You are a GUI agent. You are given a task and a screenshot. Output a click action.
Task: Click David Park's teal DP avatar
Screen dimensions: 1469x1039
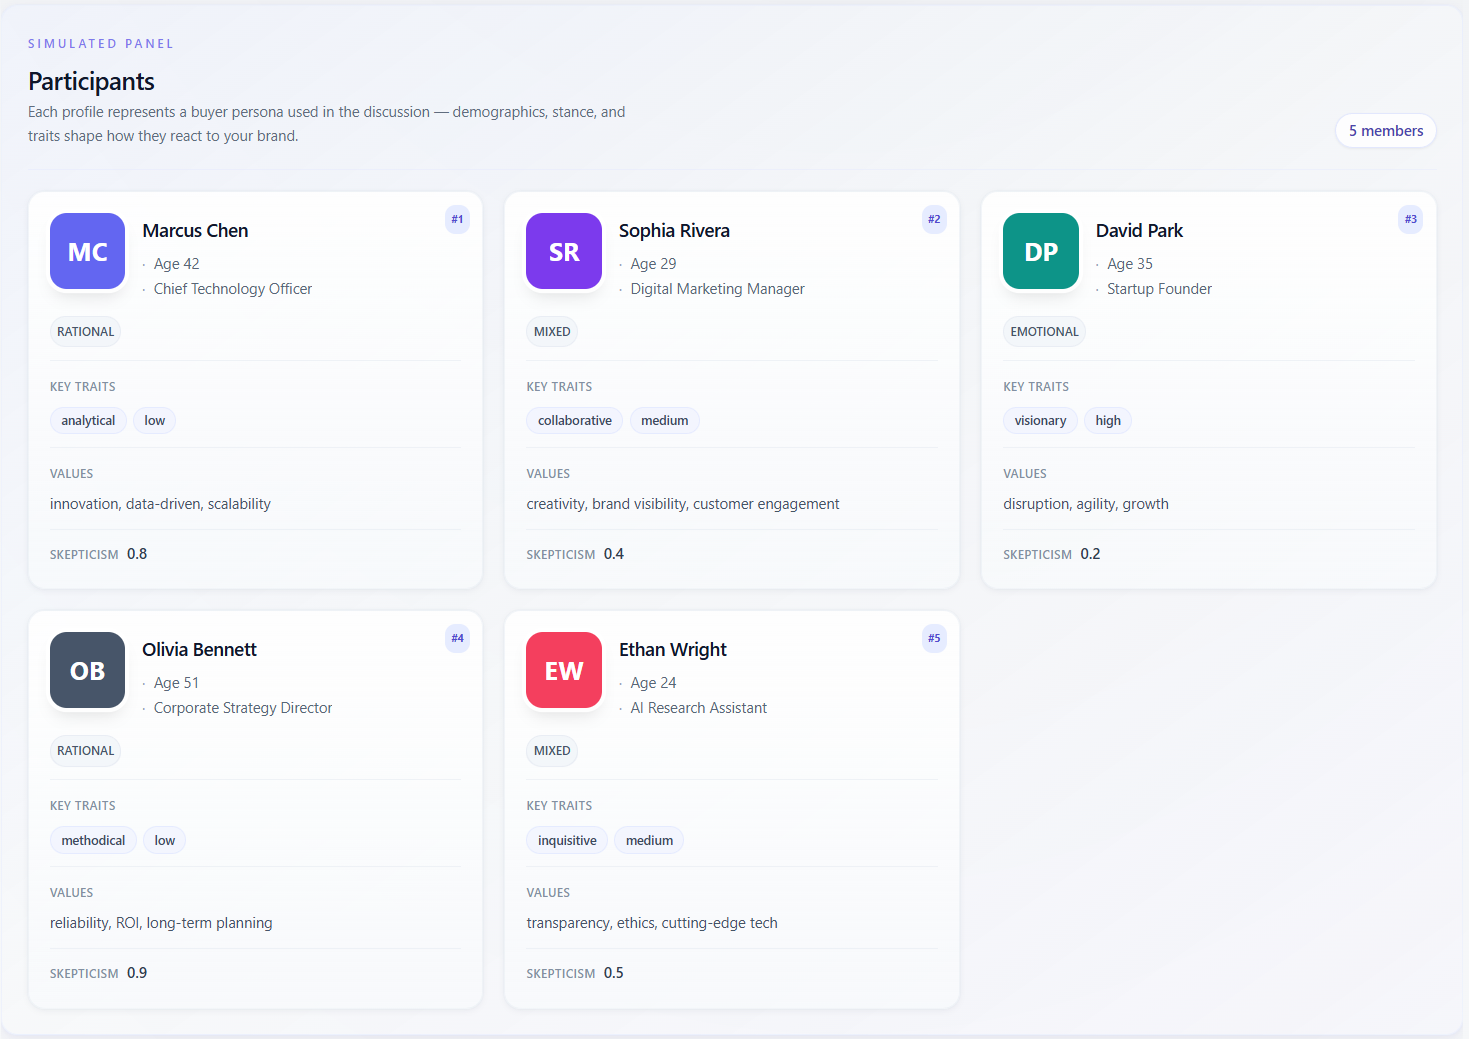tap(1040, 251)
